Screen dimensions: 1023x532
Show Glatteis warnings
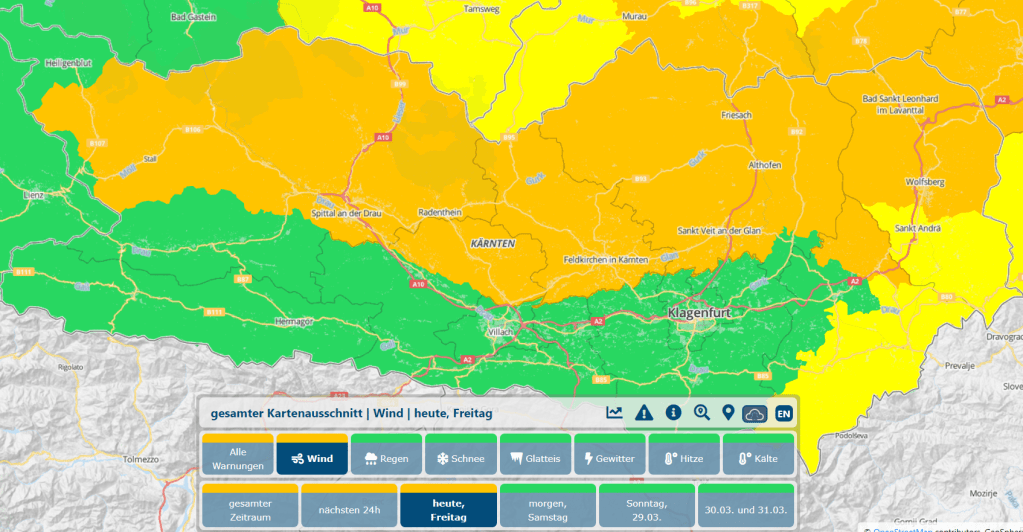pyautogui.click(x=535, y=455)
